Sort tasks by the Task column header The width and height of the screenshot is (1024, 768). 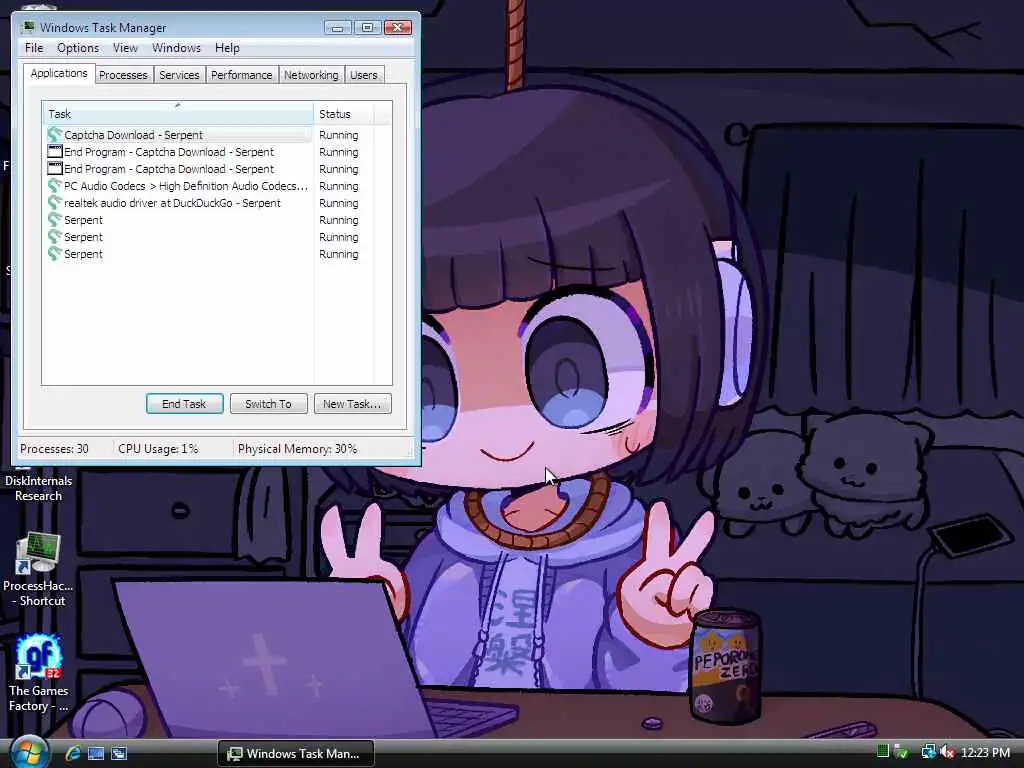[178, 114]
